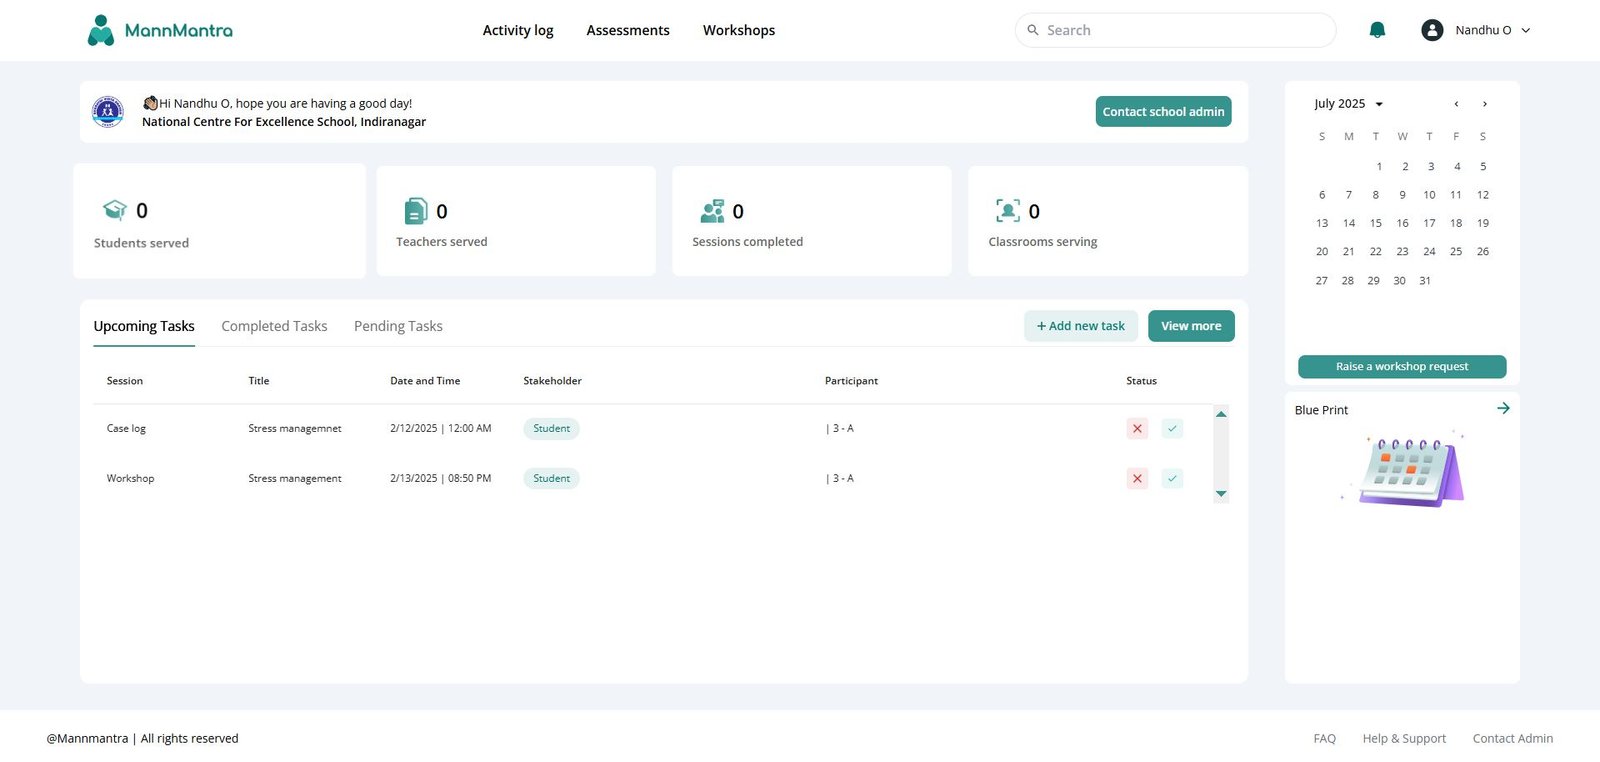Reject the Case log task with red X
The height and width of the screenshot is (762, 1600).
[x=1137, y=428]
